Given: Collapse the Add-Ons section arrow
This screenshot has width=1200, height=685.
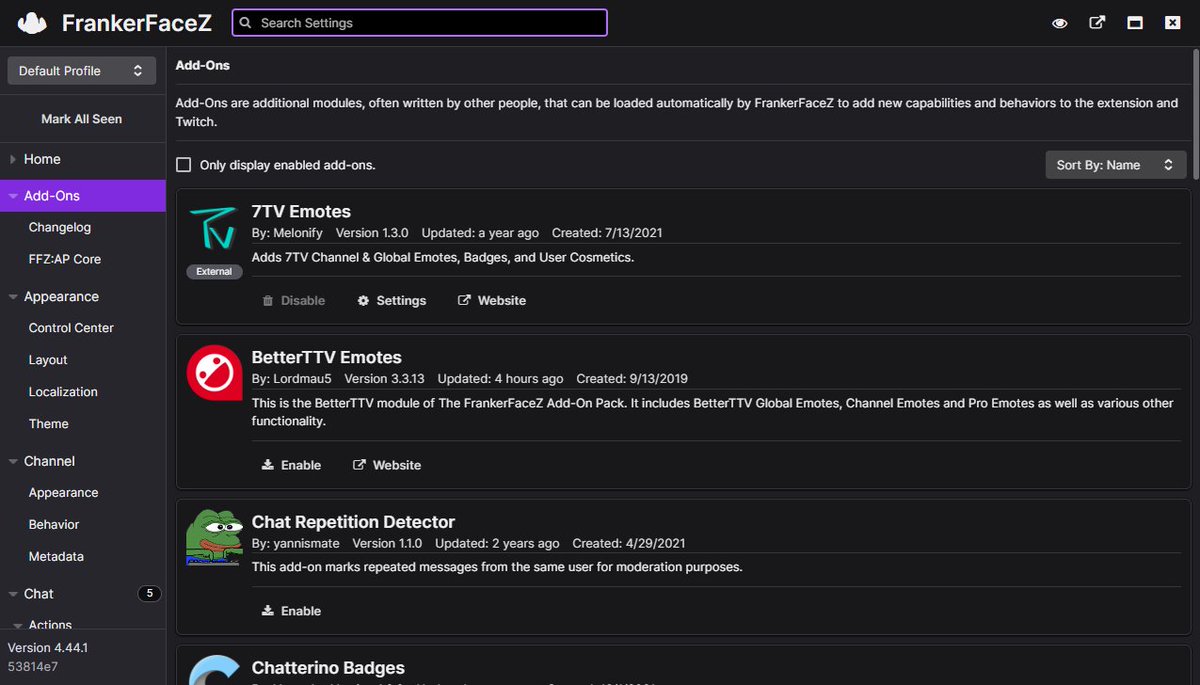Looking at the screenshot, I should pos(13,196).
